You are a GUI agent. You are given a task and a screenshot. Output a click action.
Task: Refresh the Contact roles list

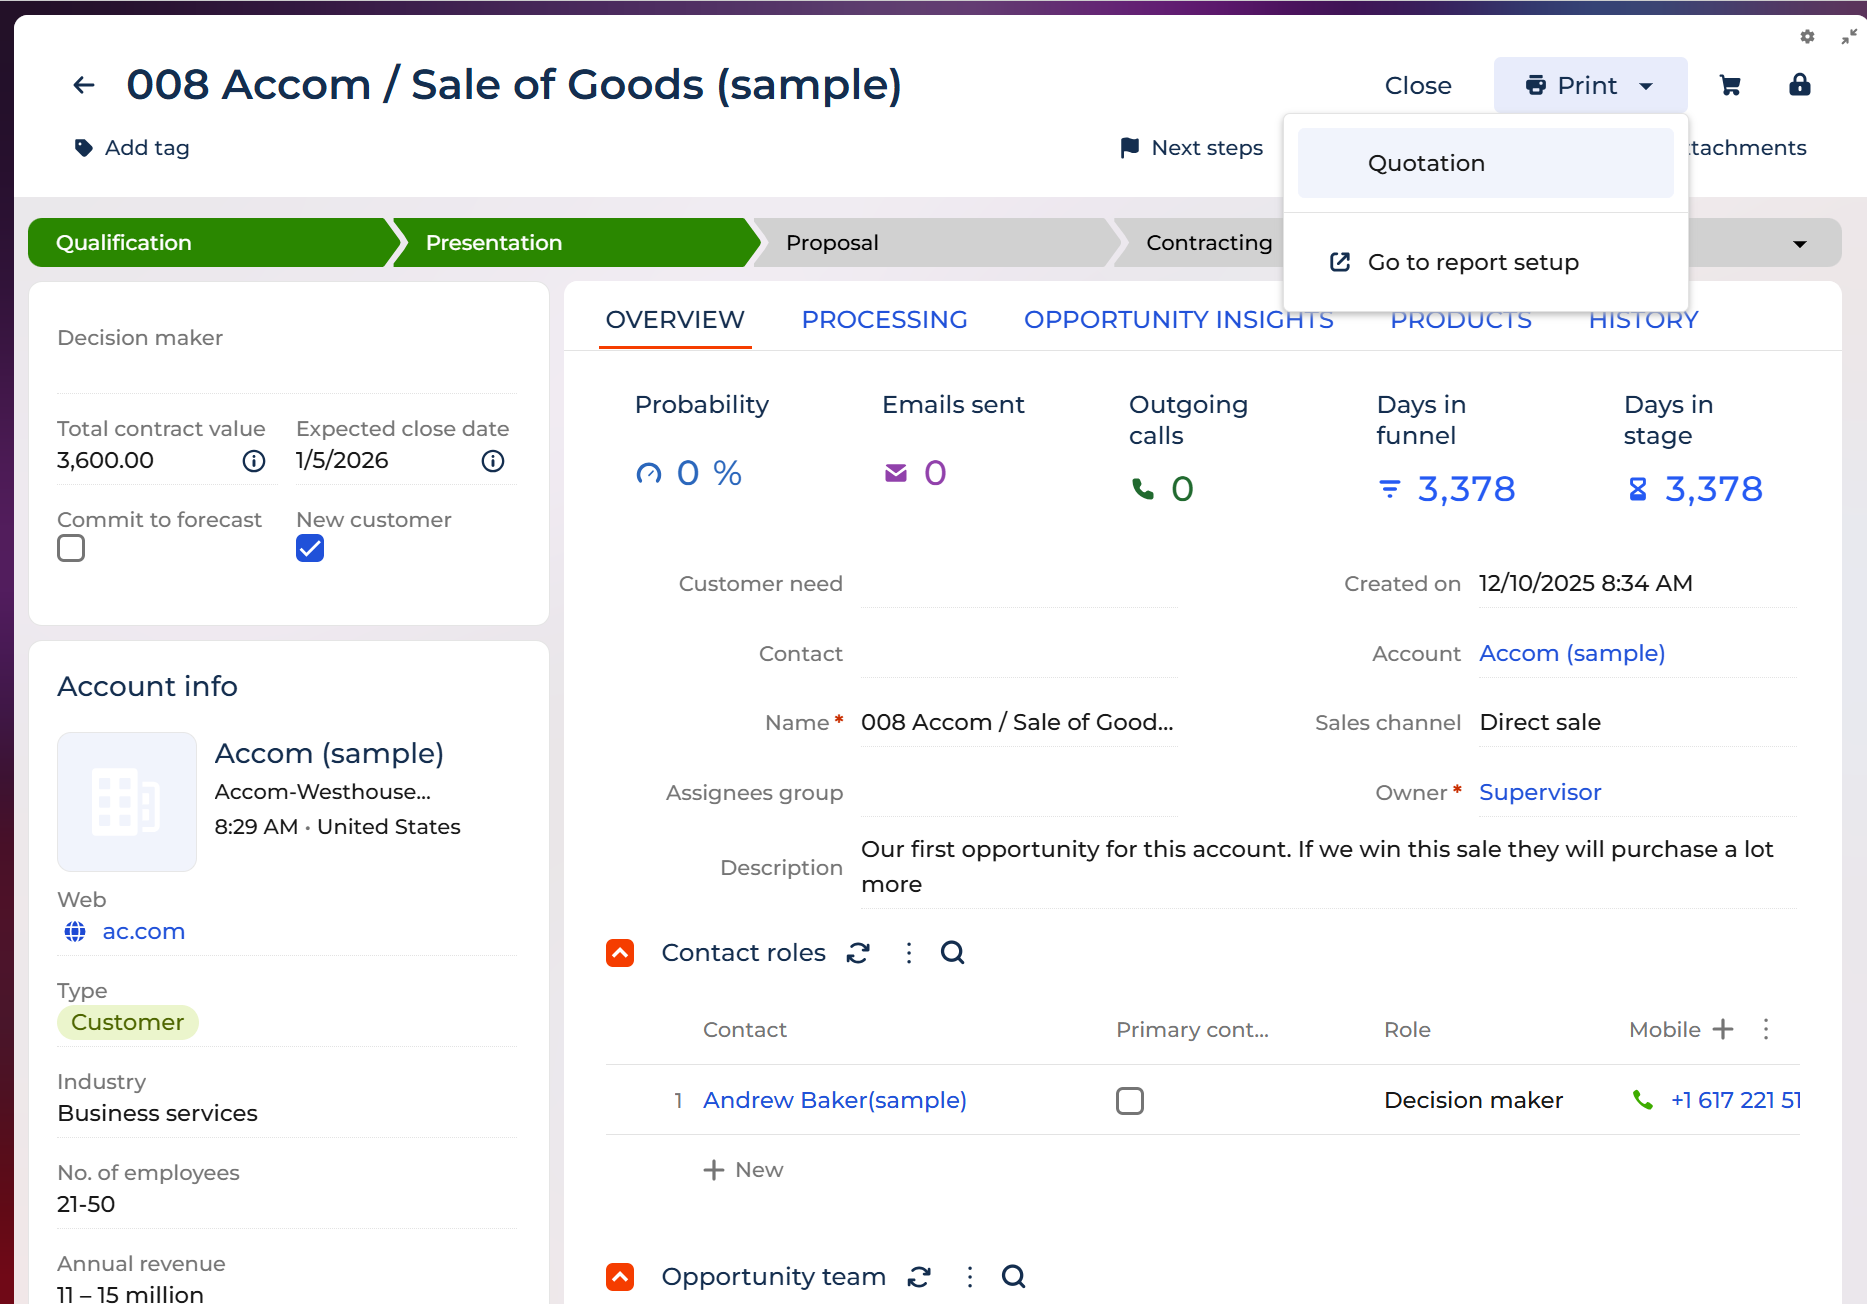click(858, 953)
